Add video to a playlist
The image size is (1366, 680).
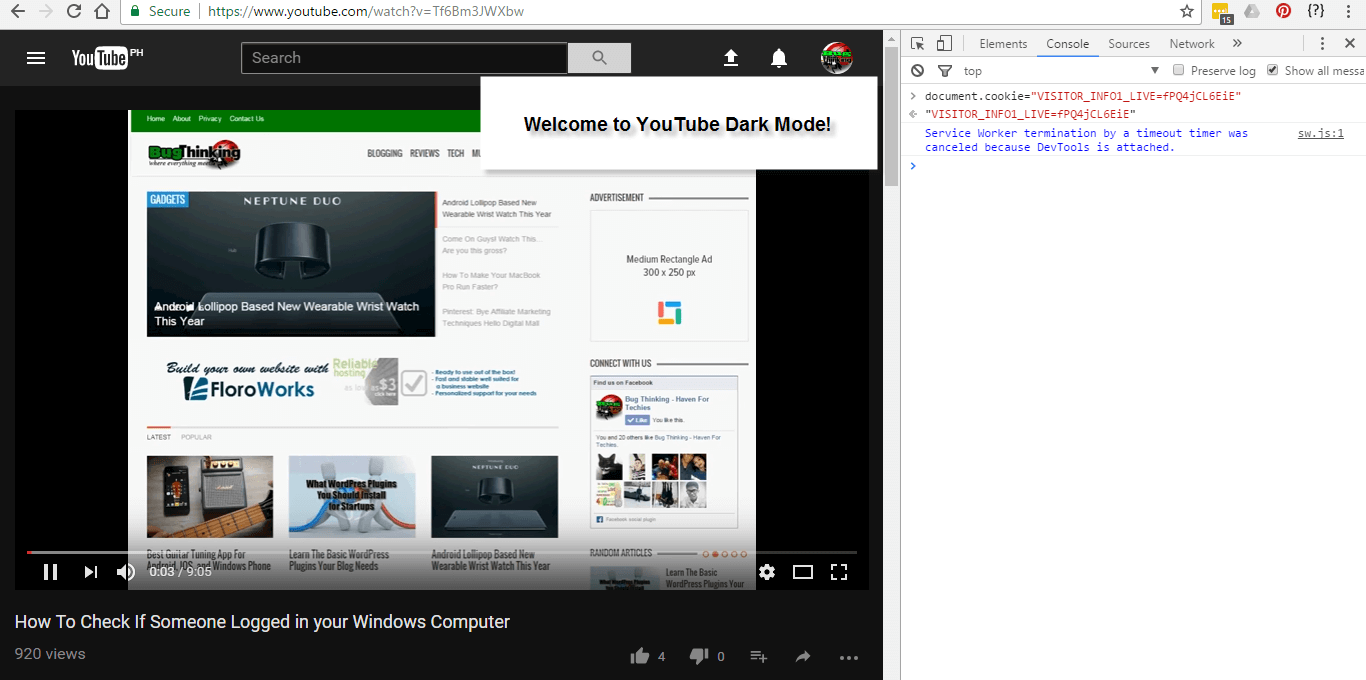(x=759, y=657)
